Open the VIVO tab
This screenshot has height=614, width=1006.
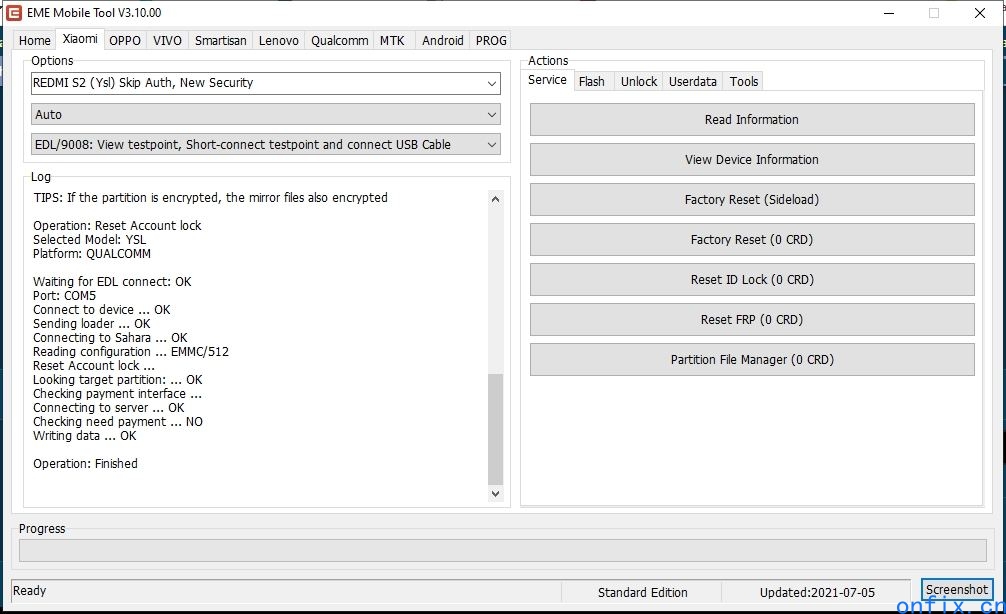(167, 40)
